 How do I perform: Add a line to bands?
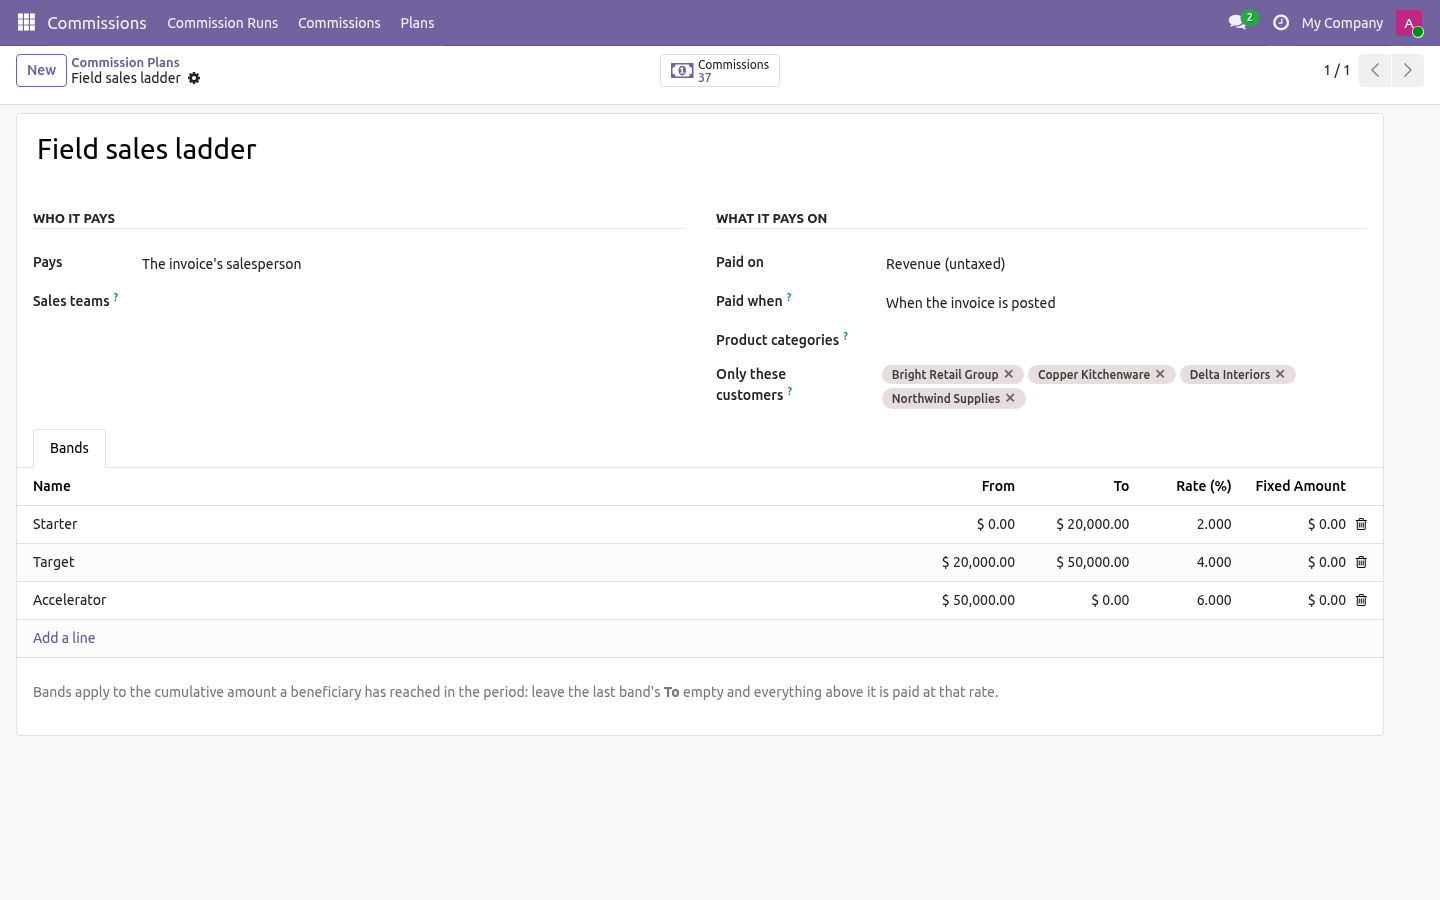tap(64, 638)
